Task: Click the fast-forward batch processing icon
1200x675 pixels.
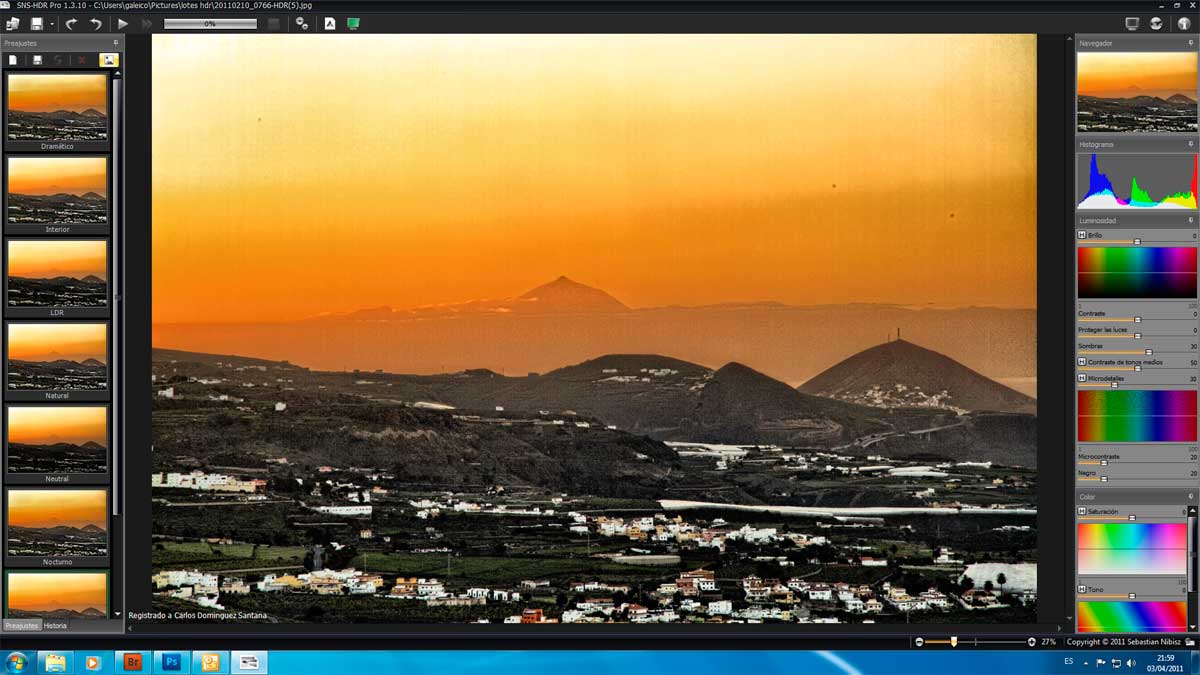Action: click(147, 23)
